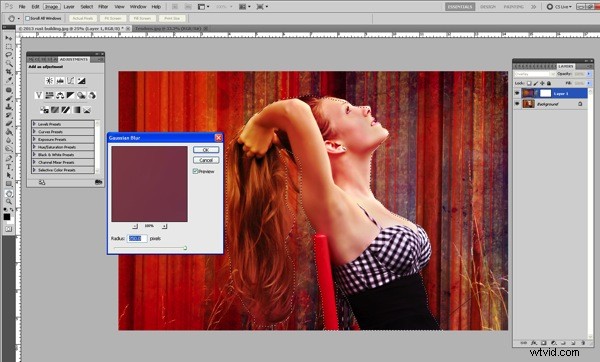Add a Brightness/Contrast adjustment
The height and width of the screenshot is (362, 600).
tap(49, 81)
